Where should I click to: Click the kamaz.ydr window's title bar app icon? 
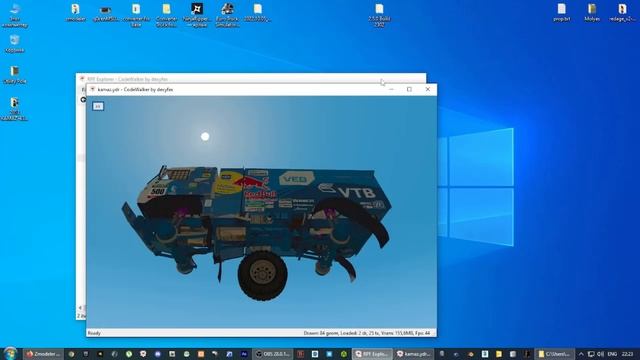(92, 89)
